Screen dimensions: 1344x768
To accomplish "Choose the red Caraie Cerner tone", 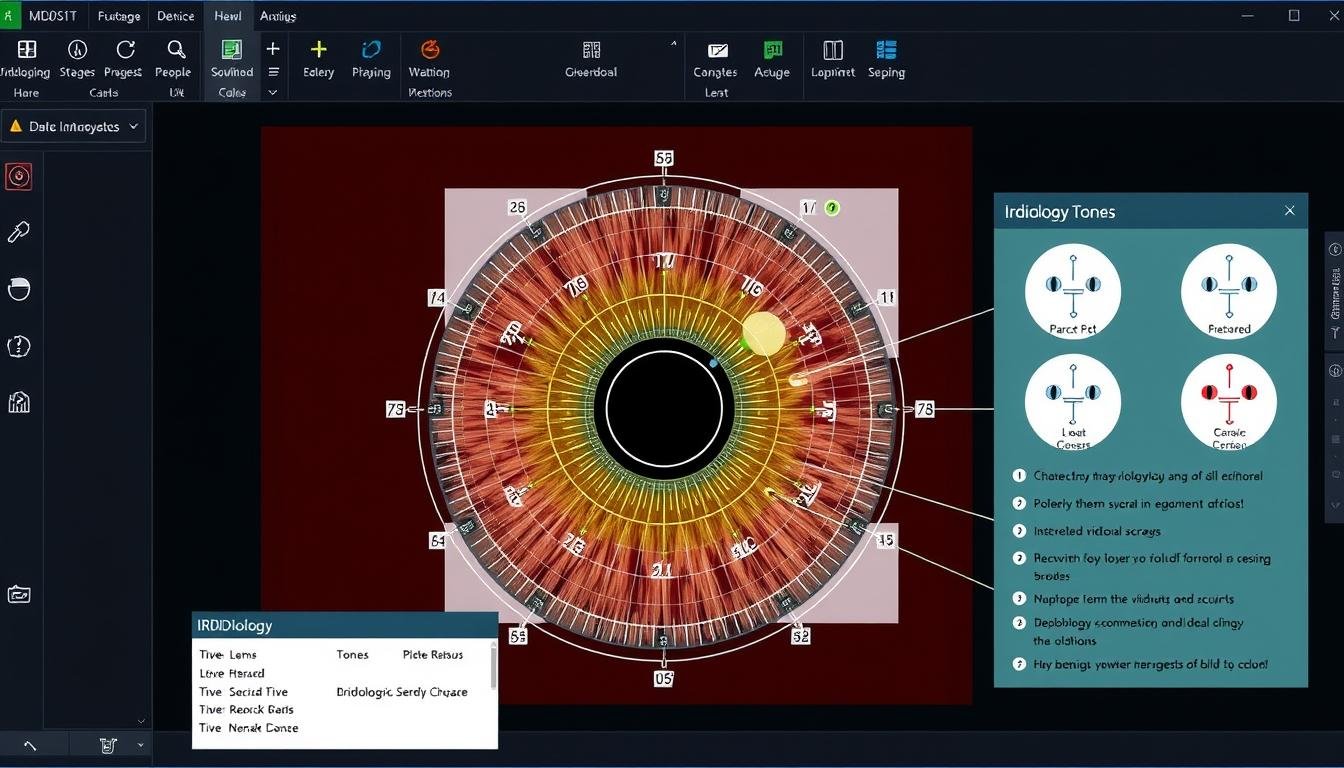I will [x=1228, y=401].
